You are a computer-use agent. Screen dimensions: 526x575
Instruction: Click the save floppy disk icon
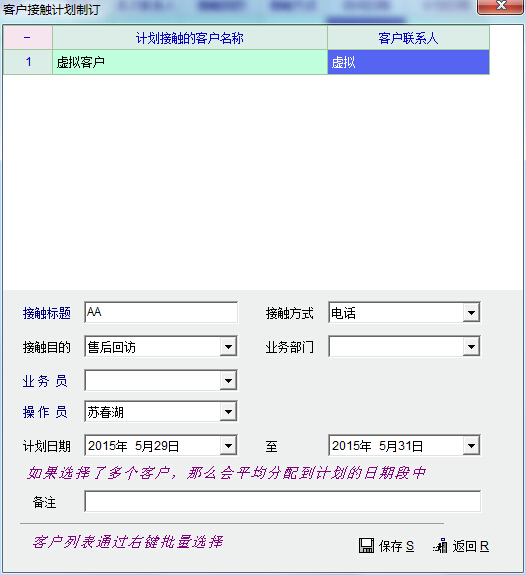366,546
